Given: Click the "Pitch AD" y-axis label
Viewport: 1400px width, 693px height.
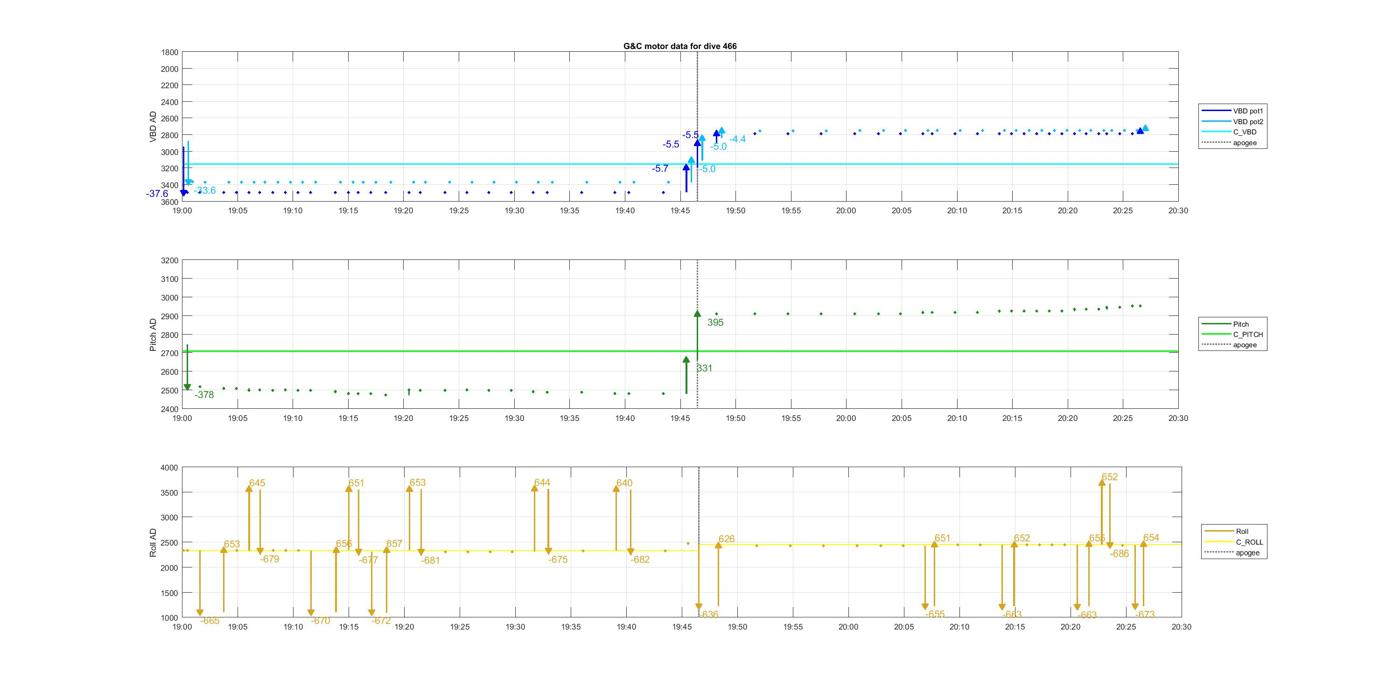Looking at the screenshot, I should pyautogui.click(x=155, y=335).
